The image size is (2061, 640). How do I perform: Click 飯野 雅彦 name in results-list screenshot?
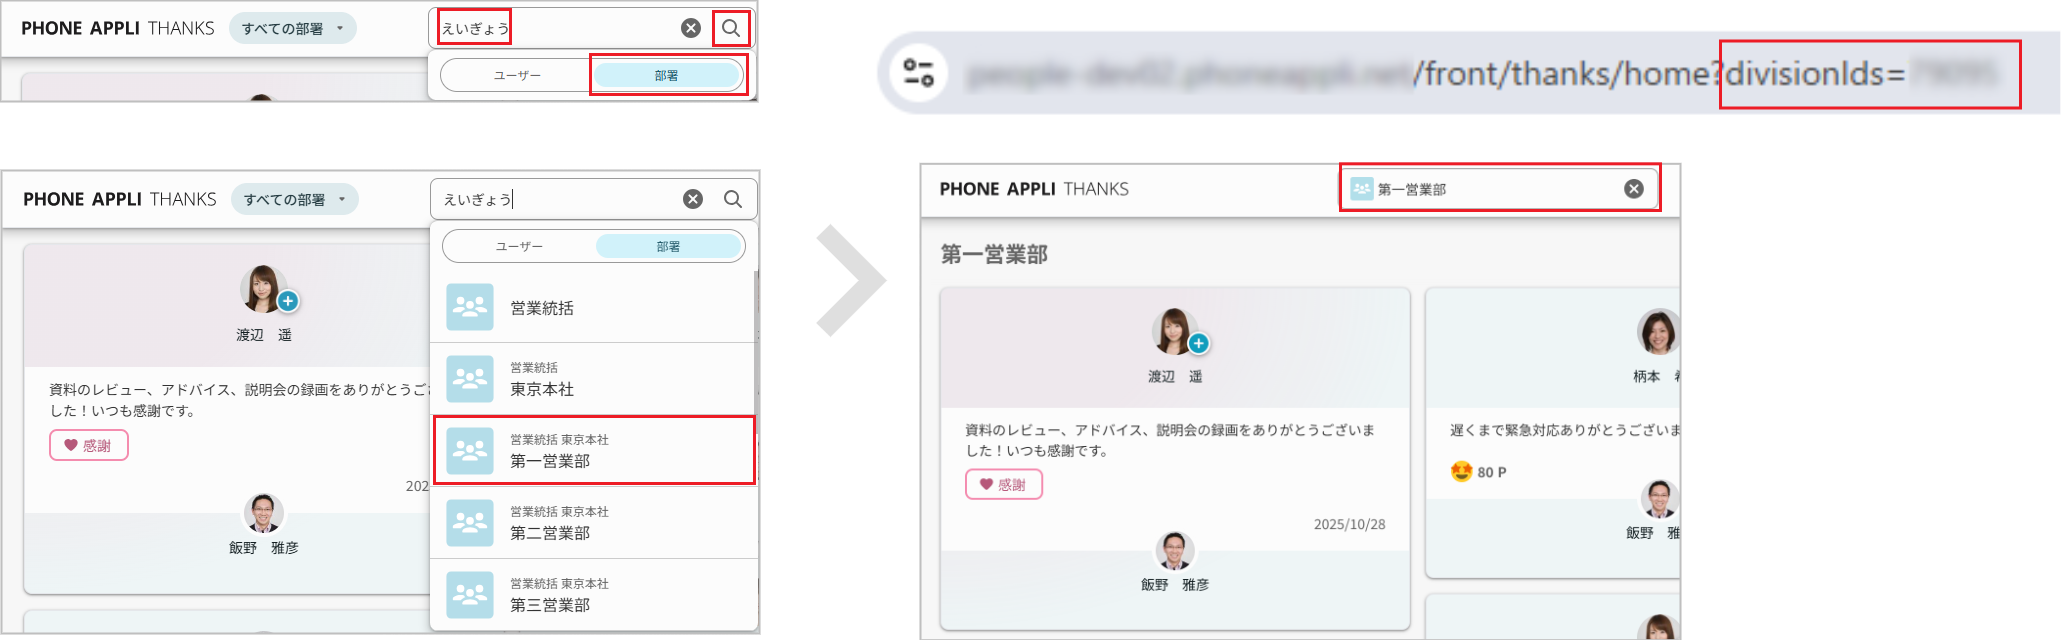click(x=264, y=548)
